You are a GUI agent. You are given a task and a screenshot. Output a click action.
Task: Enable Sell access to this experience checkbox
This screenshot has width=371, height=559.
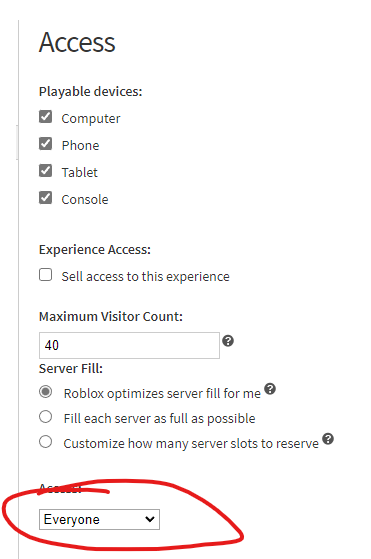click(x=45, y=275)
